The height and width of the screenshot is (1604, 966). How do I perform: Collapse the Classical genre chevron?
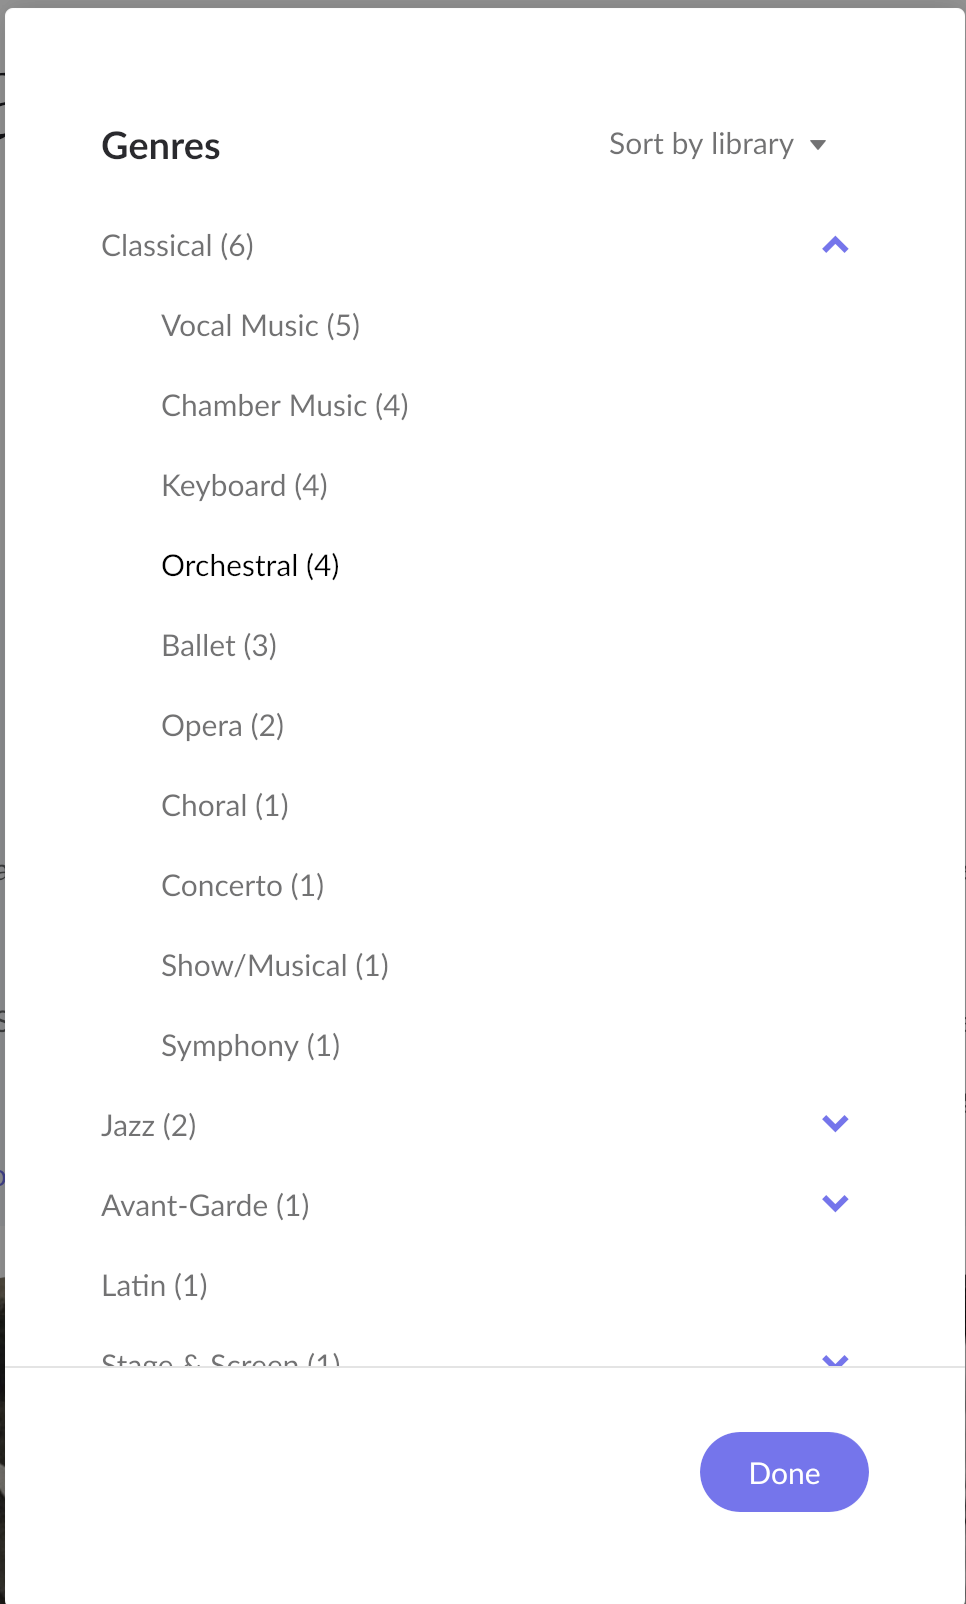click(835, 245)
